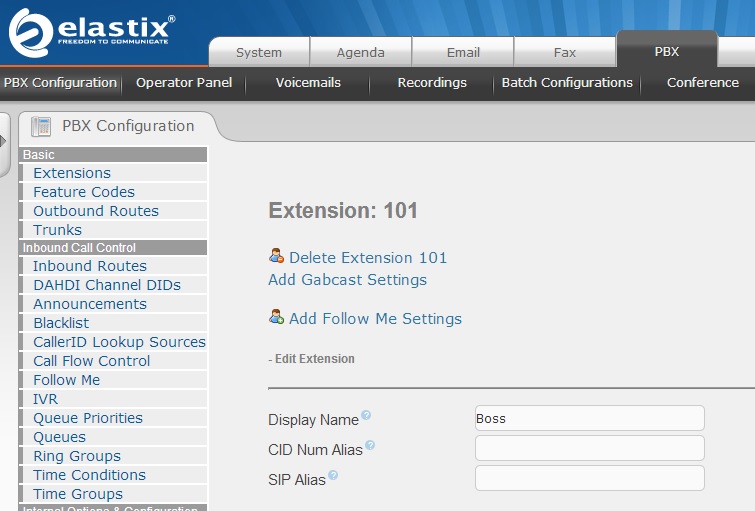This screenshot has width=755, height=511.
Task: Click Add Gabcast Settings link
Action: (x=347, y=280)
